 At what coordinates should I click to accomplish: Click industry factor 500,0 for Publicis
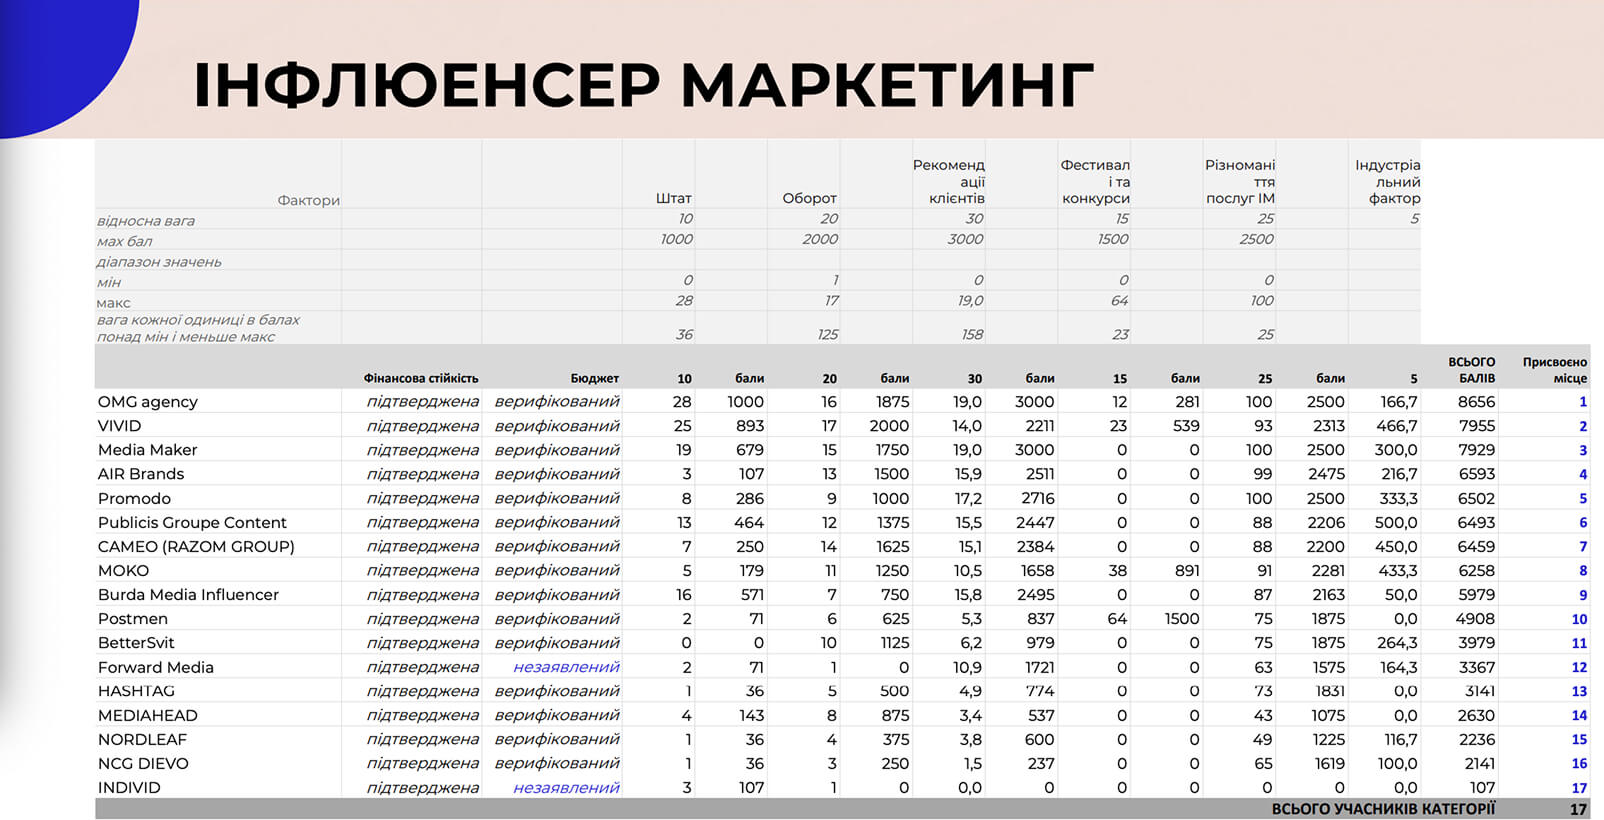(x=1396, y=523)
